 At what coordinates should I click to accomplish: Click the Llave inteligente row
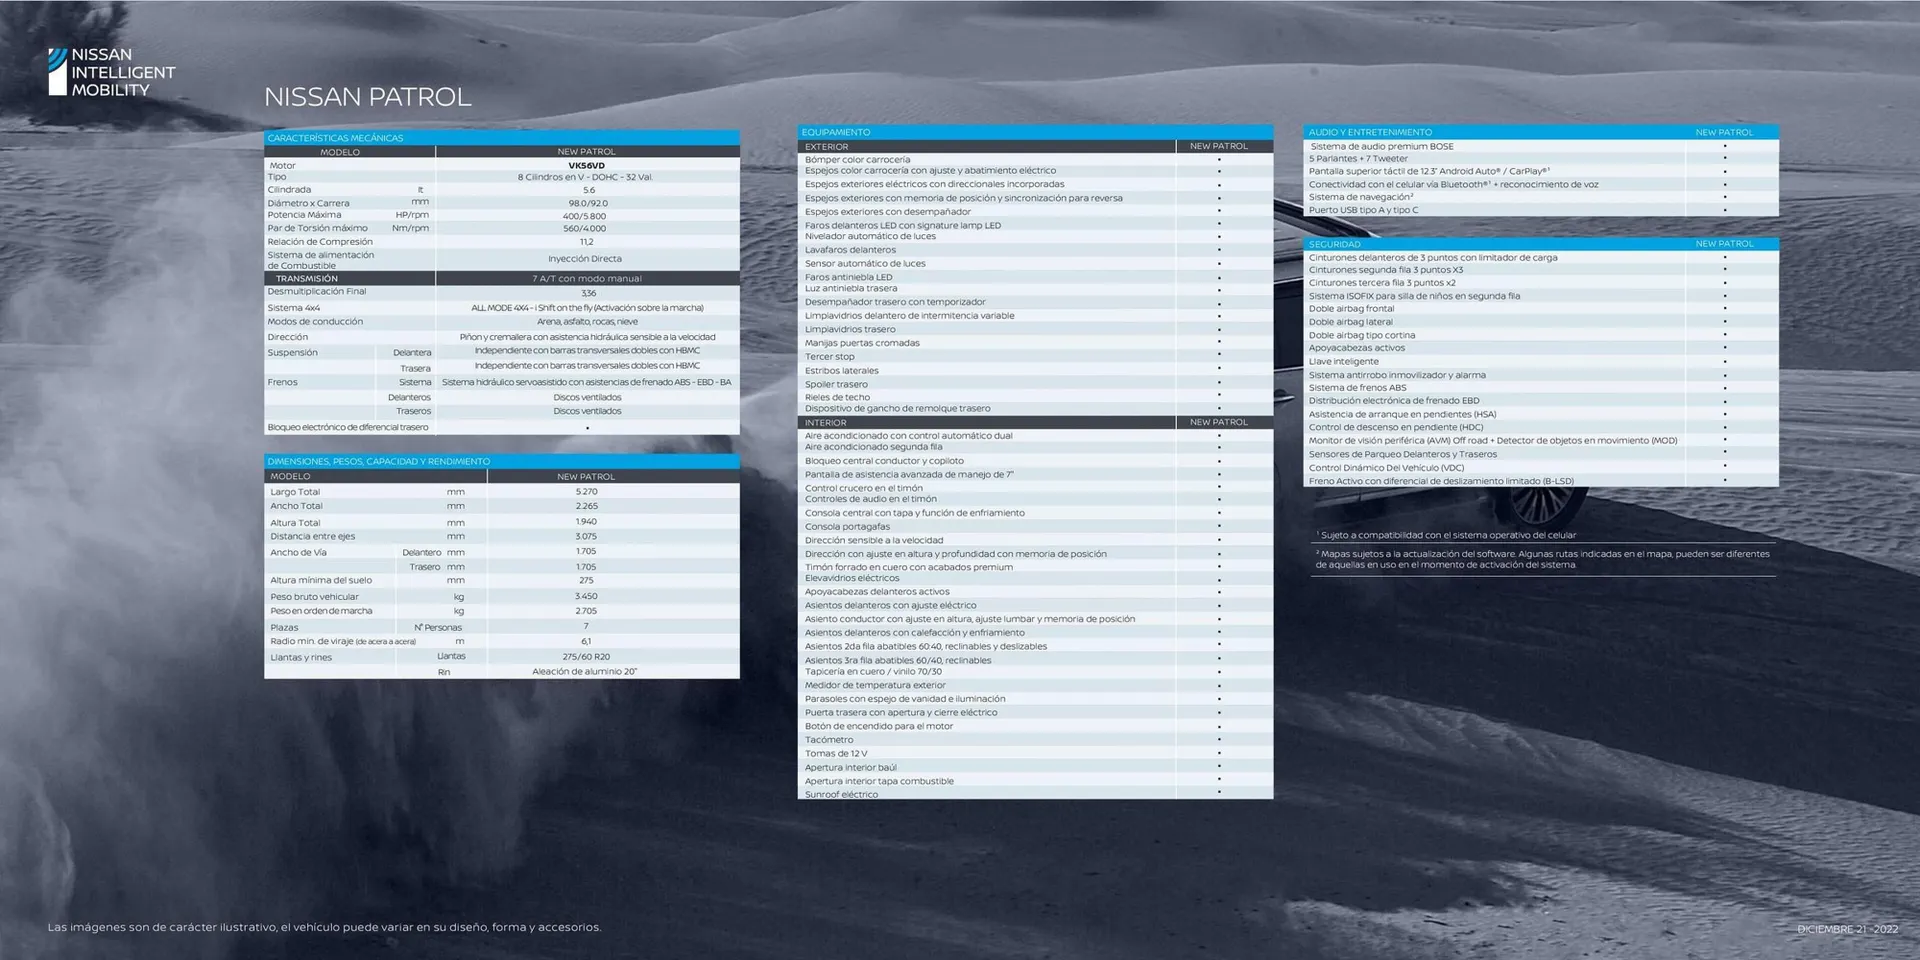tap(1344, 362)
